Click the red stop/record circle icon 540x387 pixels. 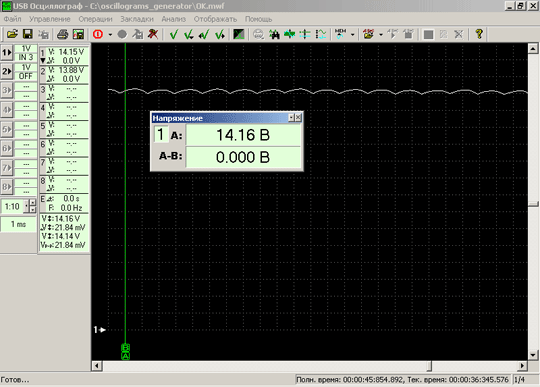tap(98, 34)
